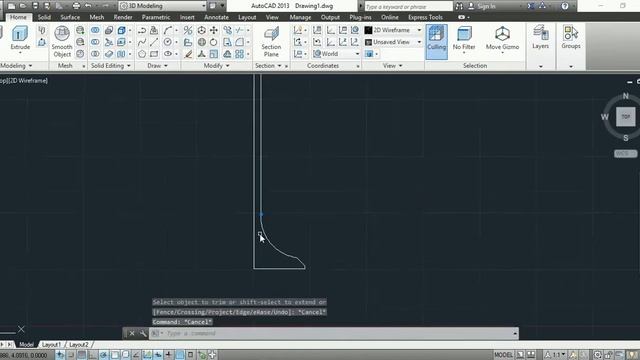Switch to the Annotate ribbon tab
Screen dimensions: 640x360
click(x=216, y=17)
